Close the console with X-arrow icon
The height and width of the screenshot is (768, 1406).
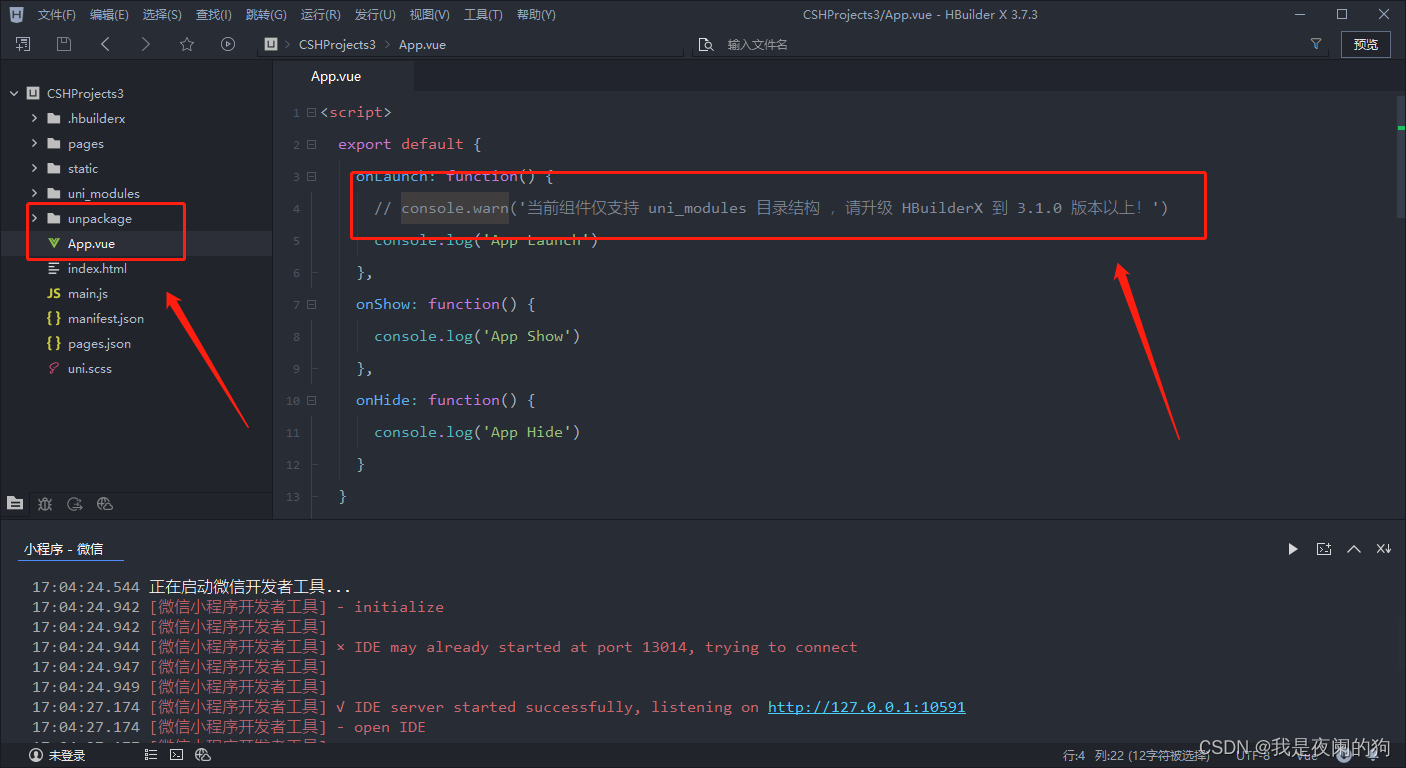click(x=1384, y=549)
